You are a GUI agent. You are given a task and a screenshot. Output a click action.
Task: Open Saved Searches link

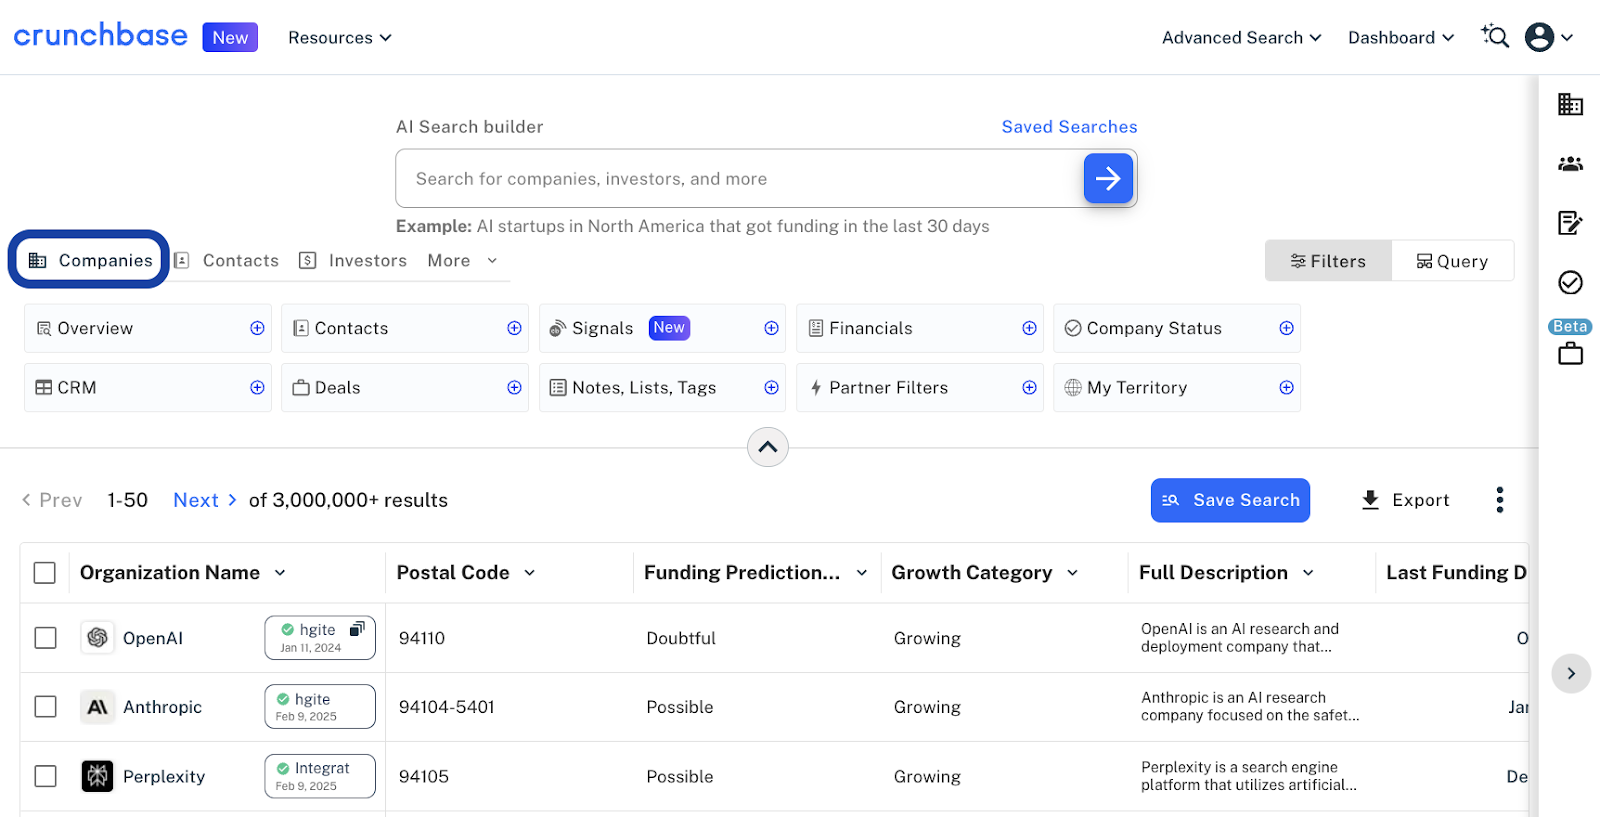(1069, 127)
